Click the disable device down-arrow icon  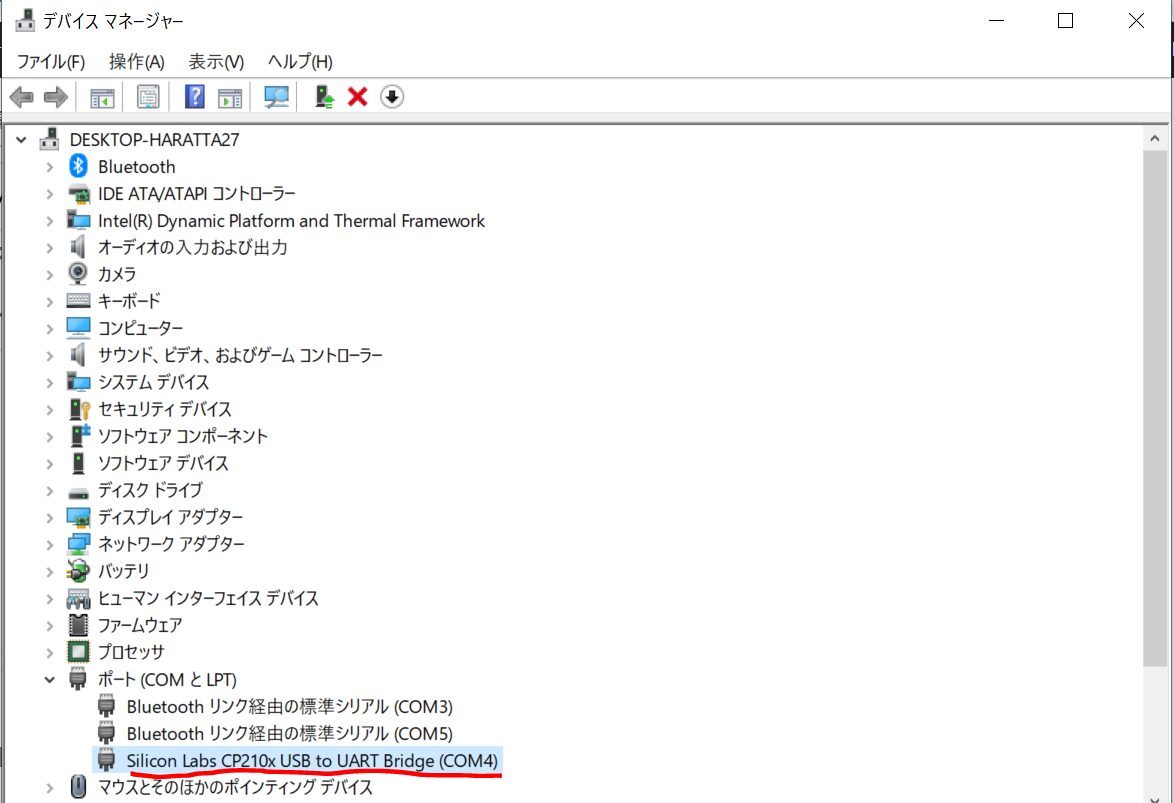pyautogui.click(x=392, y=97)
